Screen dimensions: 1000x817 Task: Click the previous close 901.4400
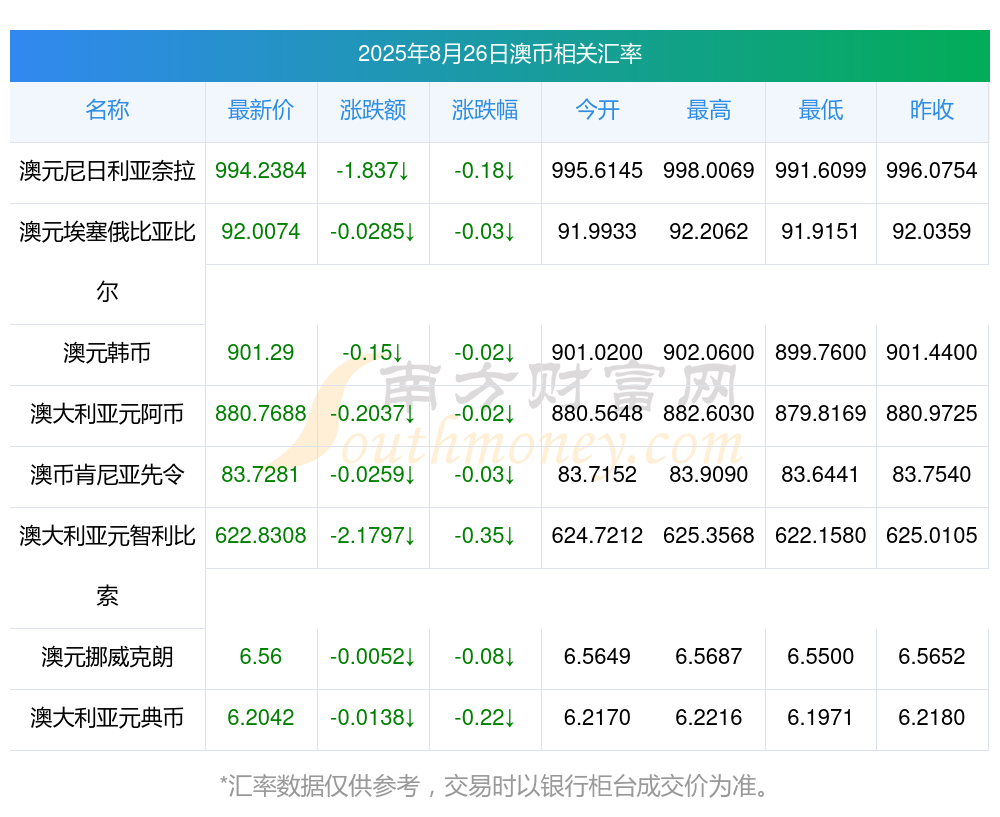pyautogui.click(x=932, y=353)
